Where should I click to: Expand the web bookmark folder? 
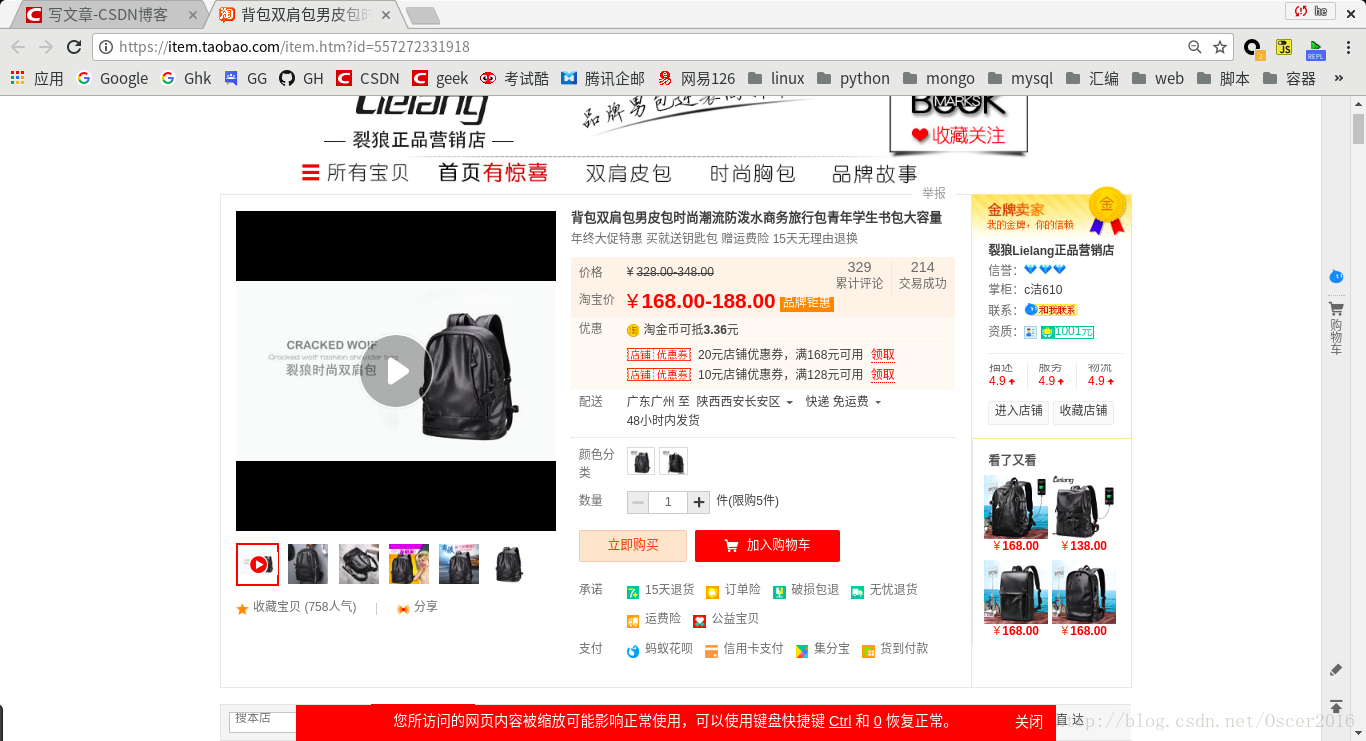pyautogui.click(x=1157, y=78)
